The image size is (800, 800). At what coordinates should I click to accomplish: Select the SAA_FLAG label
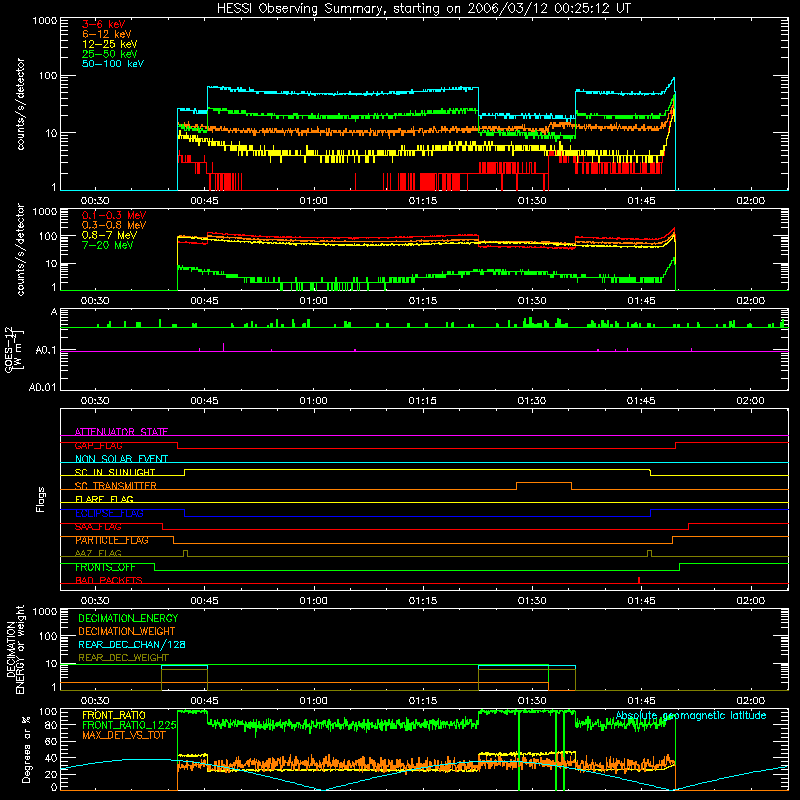(98, 527)
